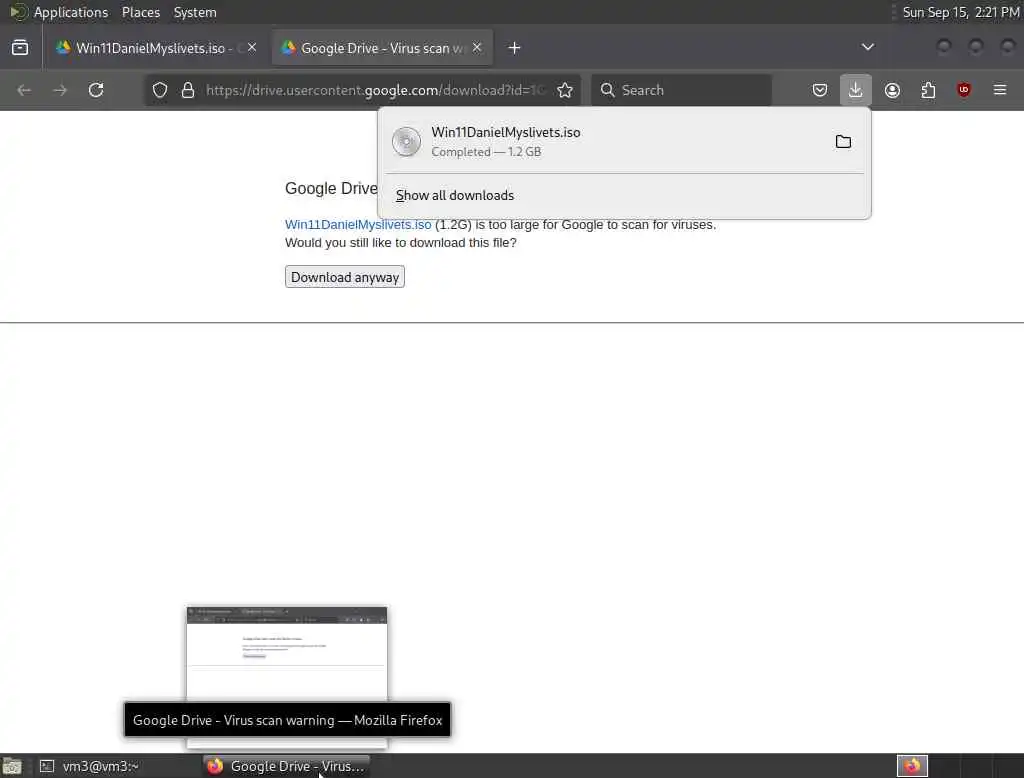The image size is (1024, 778).
Task: Click the search magnifier icon
Action: (607, 90)
